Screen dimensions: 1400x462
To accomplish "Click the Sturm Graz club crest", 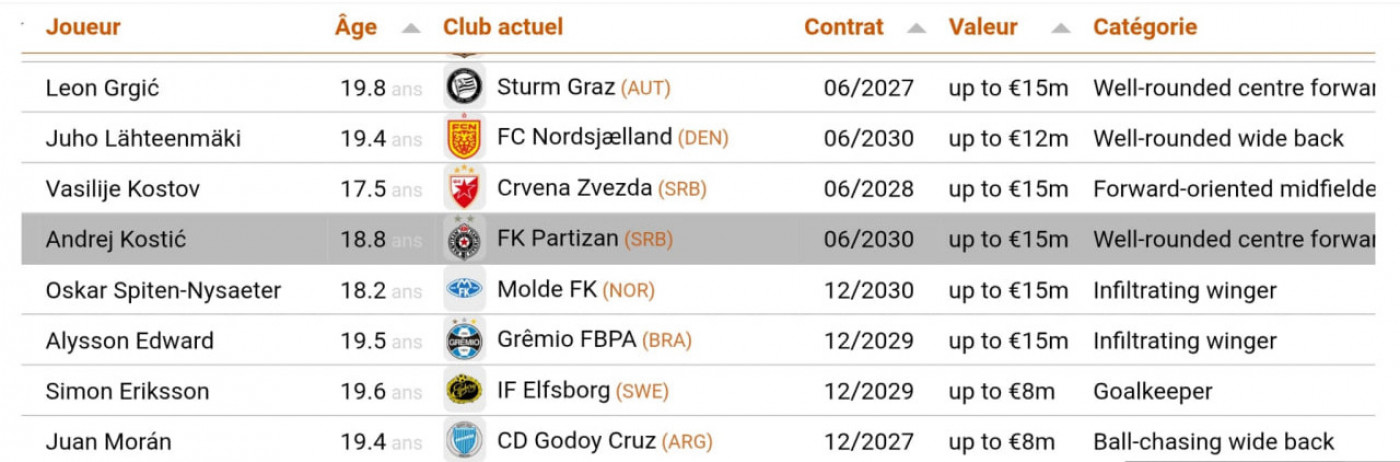I will (x=464, y=87).
